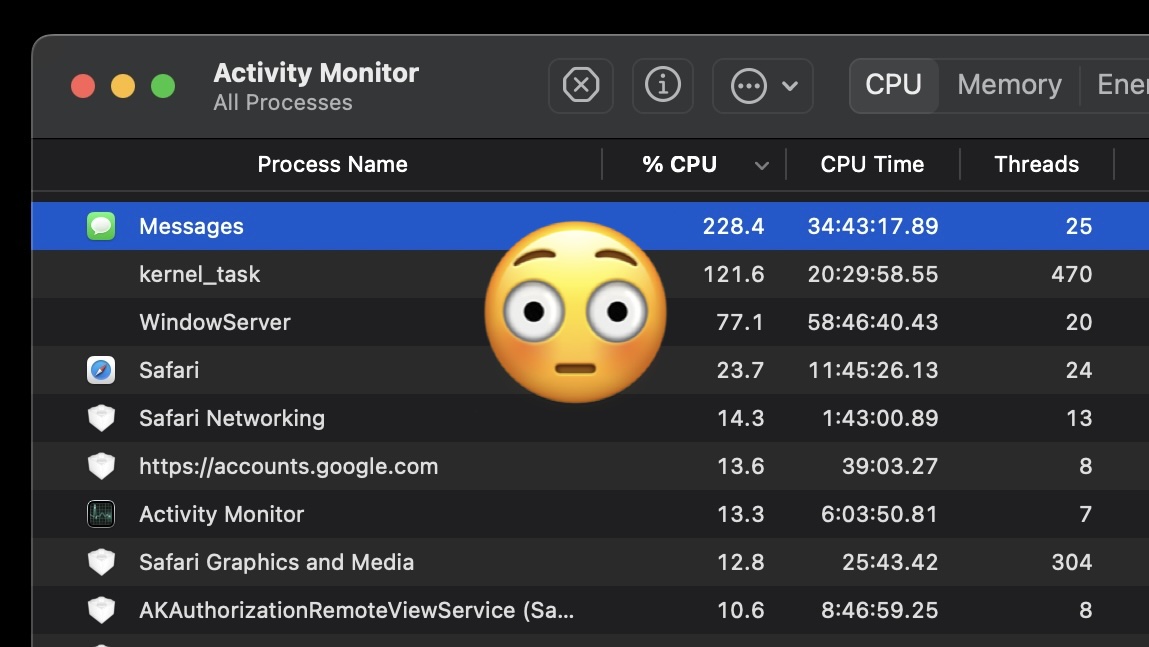This screenshot has height=647, width=1149.
Task: Switch to the CPU tab
Action: coord(893,85)
